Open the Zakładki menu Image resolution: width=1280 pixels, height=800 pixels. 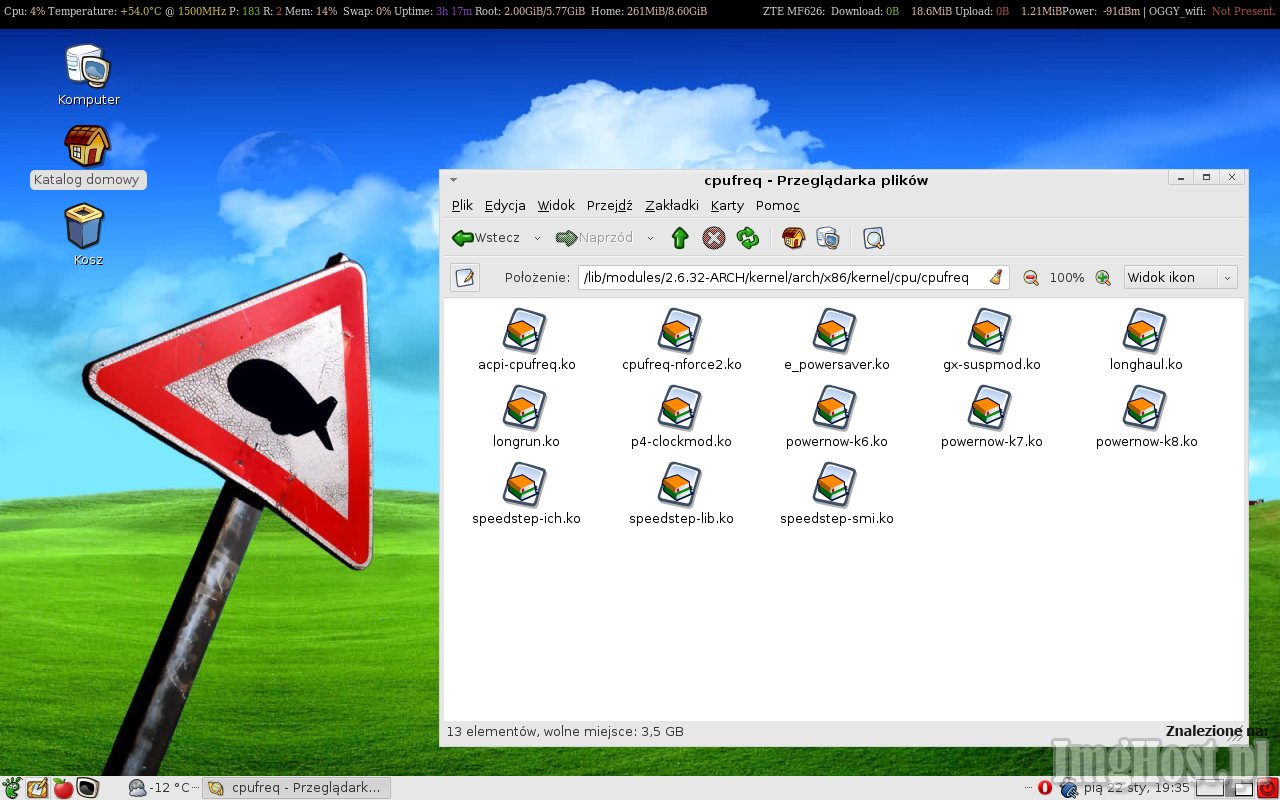[672, 205]
